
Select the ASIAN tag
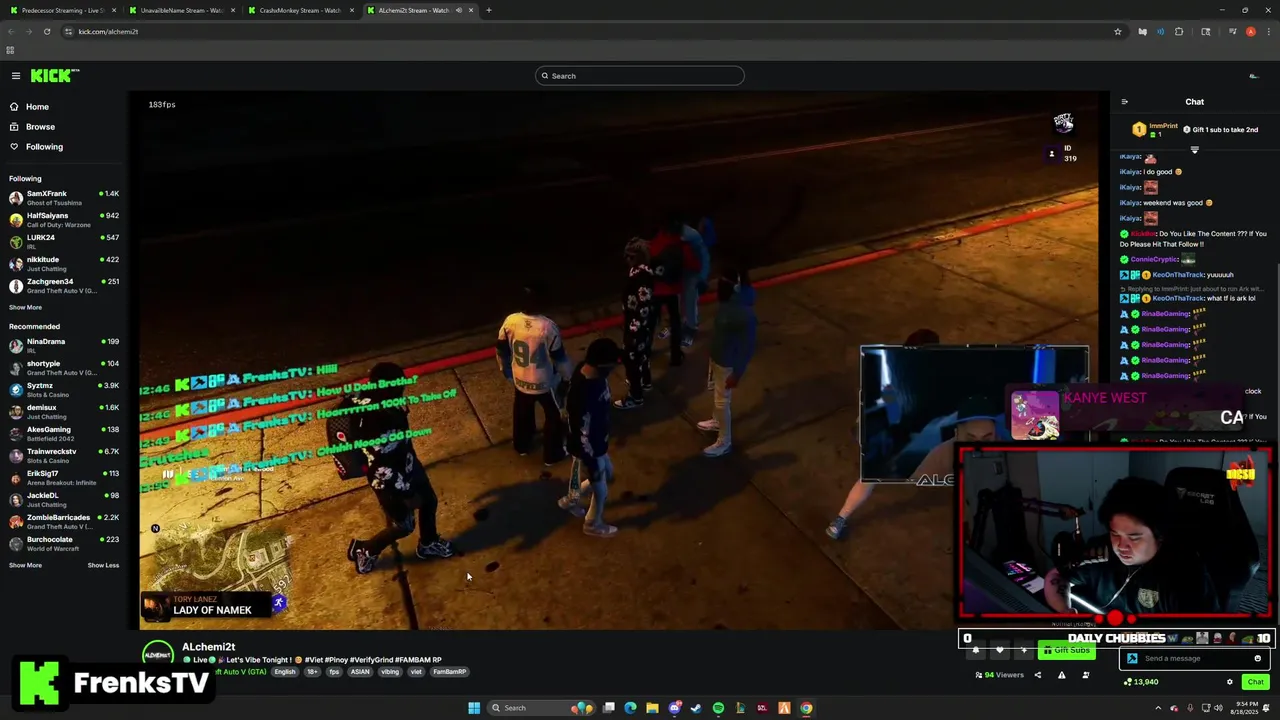click(360, 672)
